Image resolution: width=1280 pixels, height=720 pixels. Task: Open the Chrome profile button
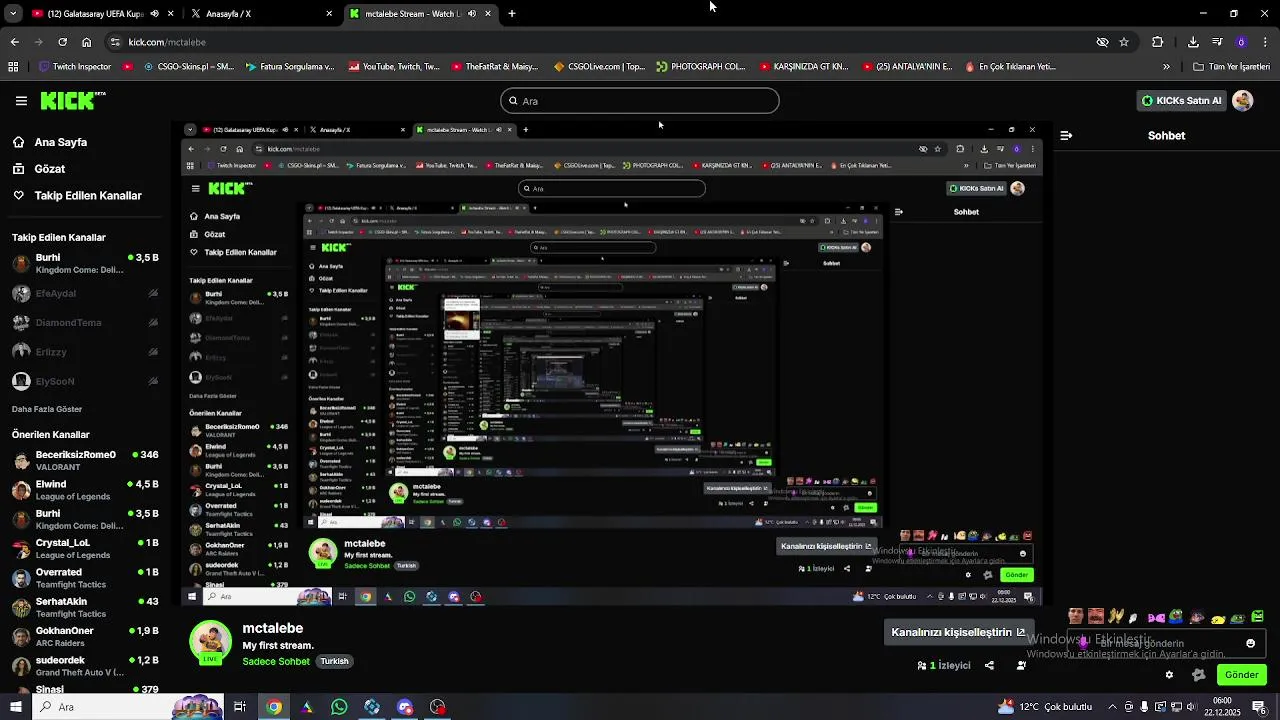coord(1241,42)
